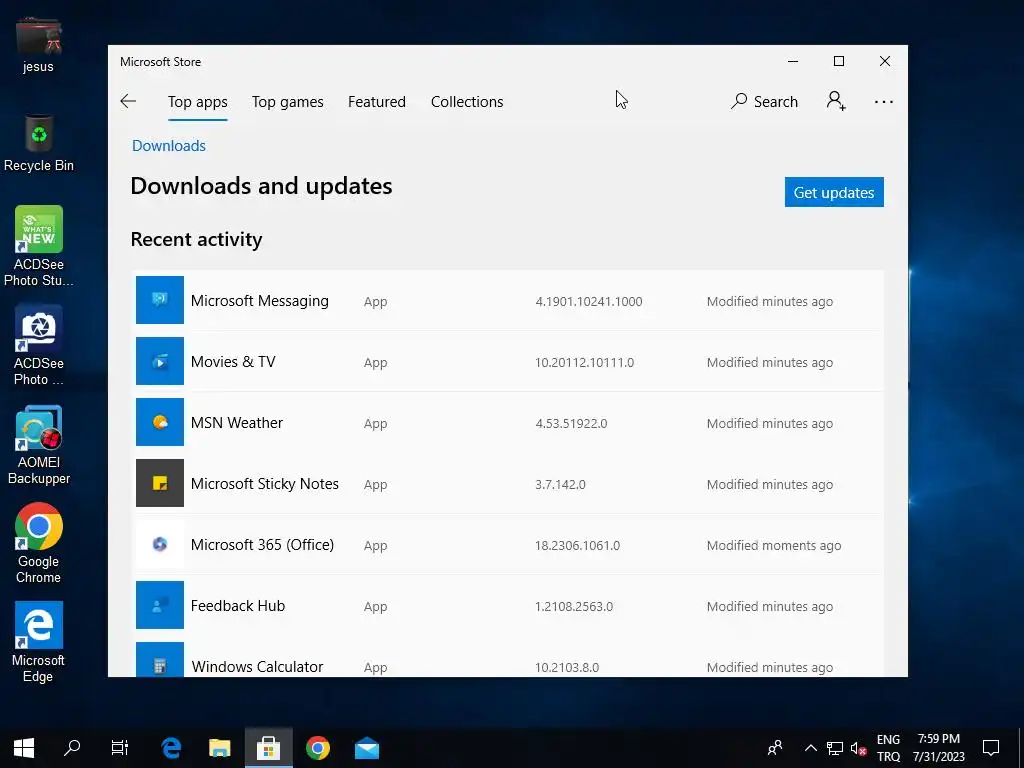This screenshot has height=768, width=1024.
Task: Switch to the Top apps tab
Action: tap(197, 102)
